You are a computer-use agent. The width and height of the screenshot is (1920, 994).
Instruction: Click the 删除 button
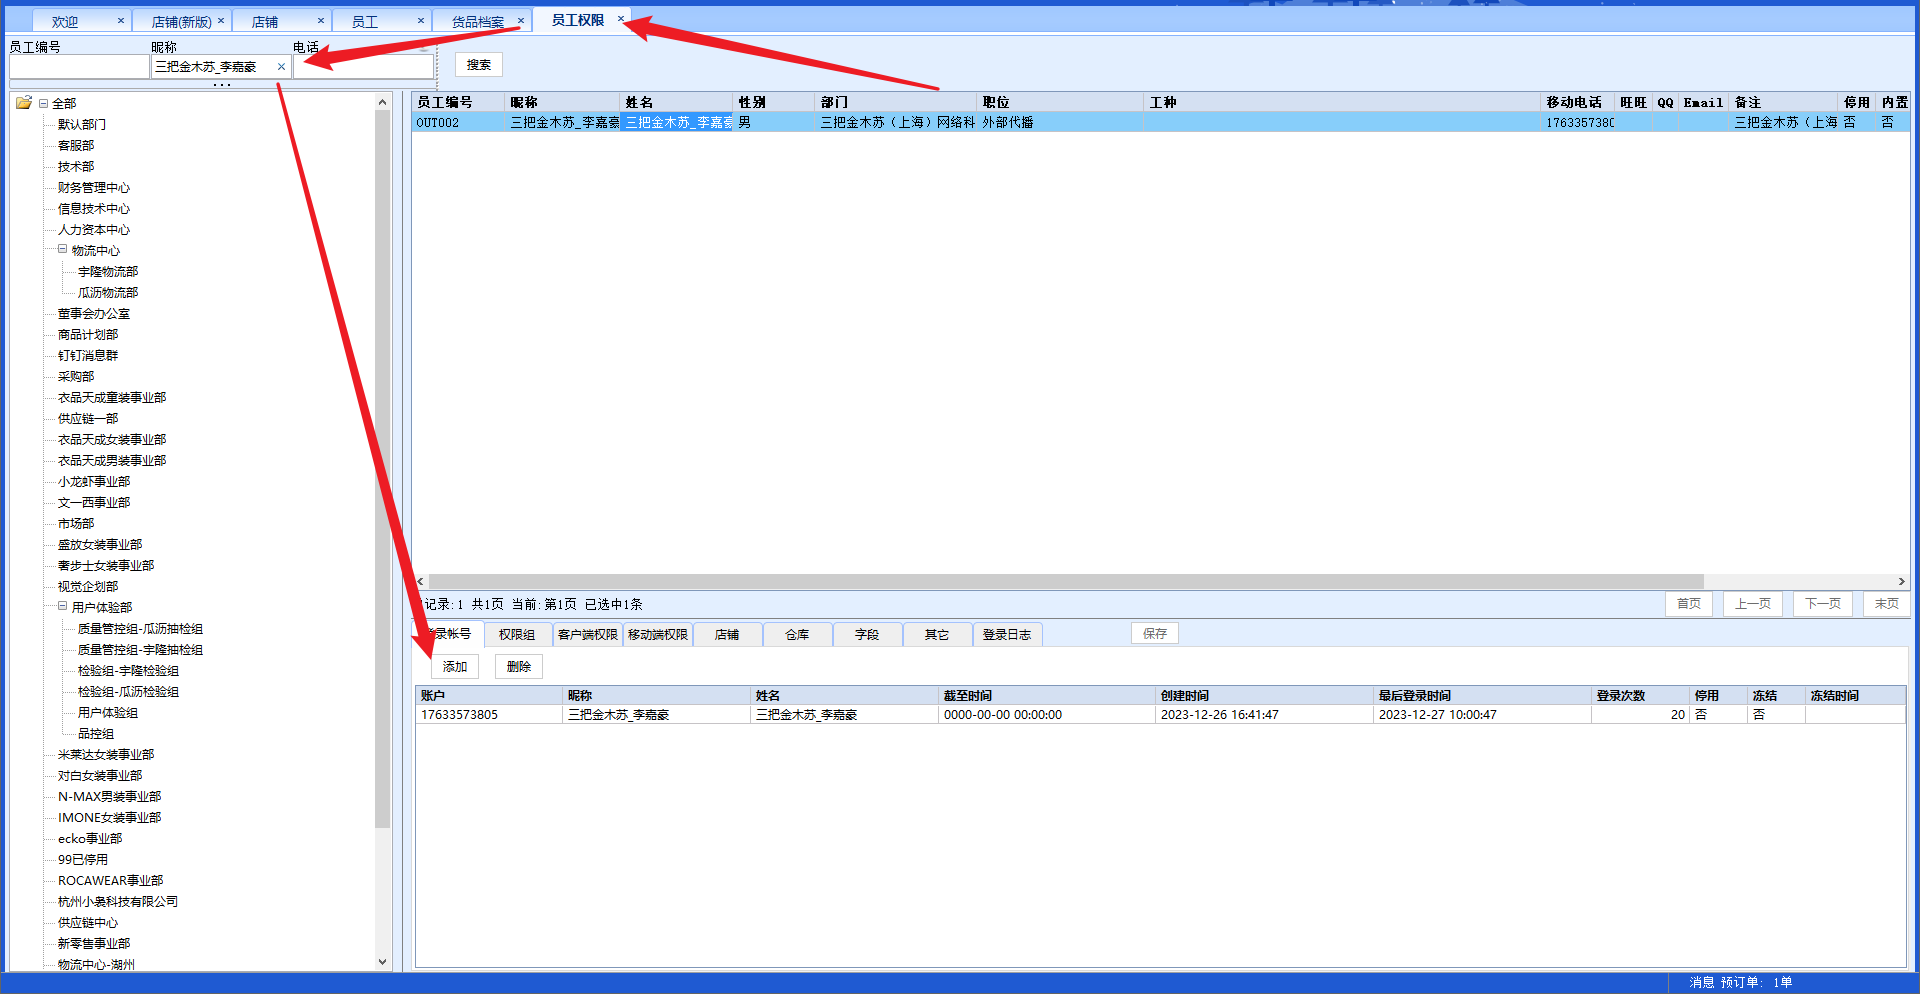click(518, 666)
